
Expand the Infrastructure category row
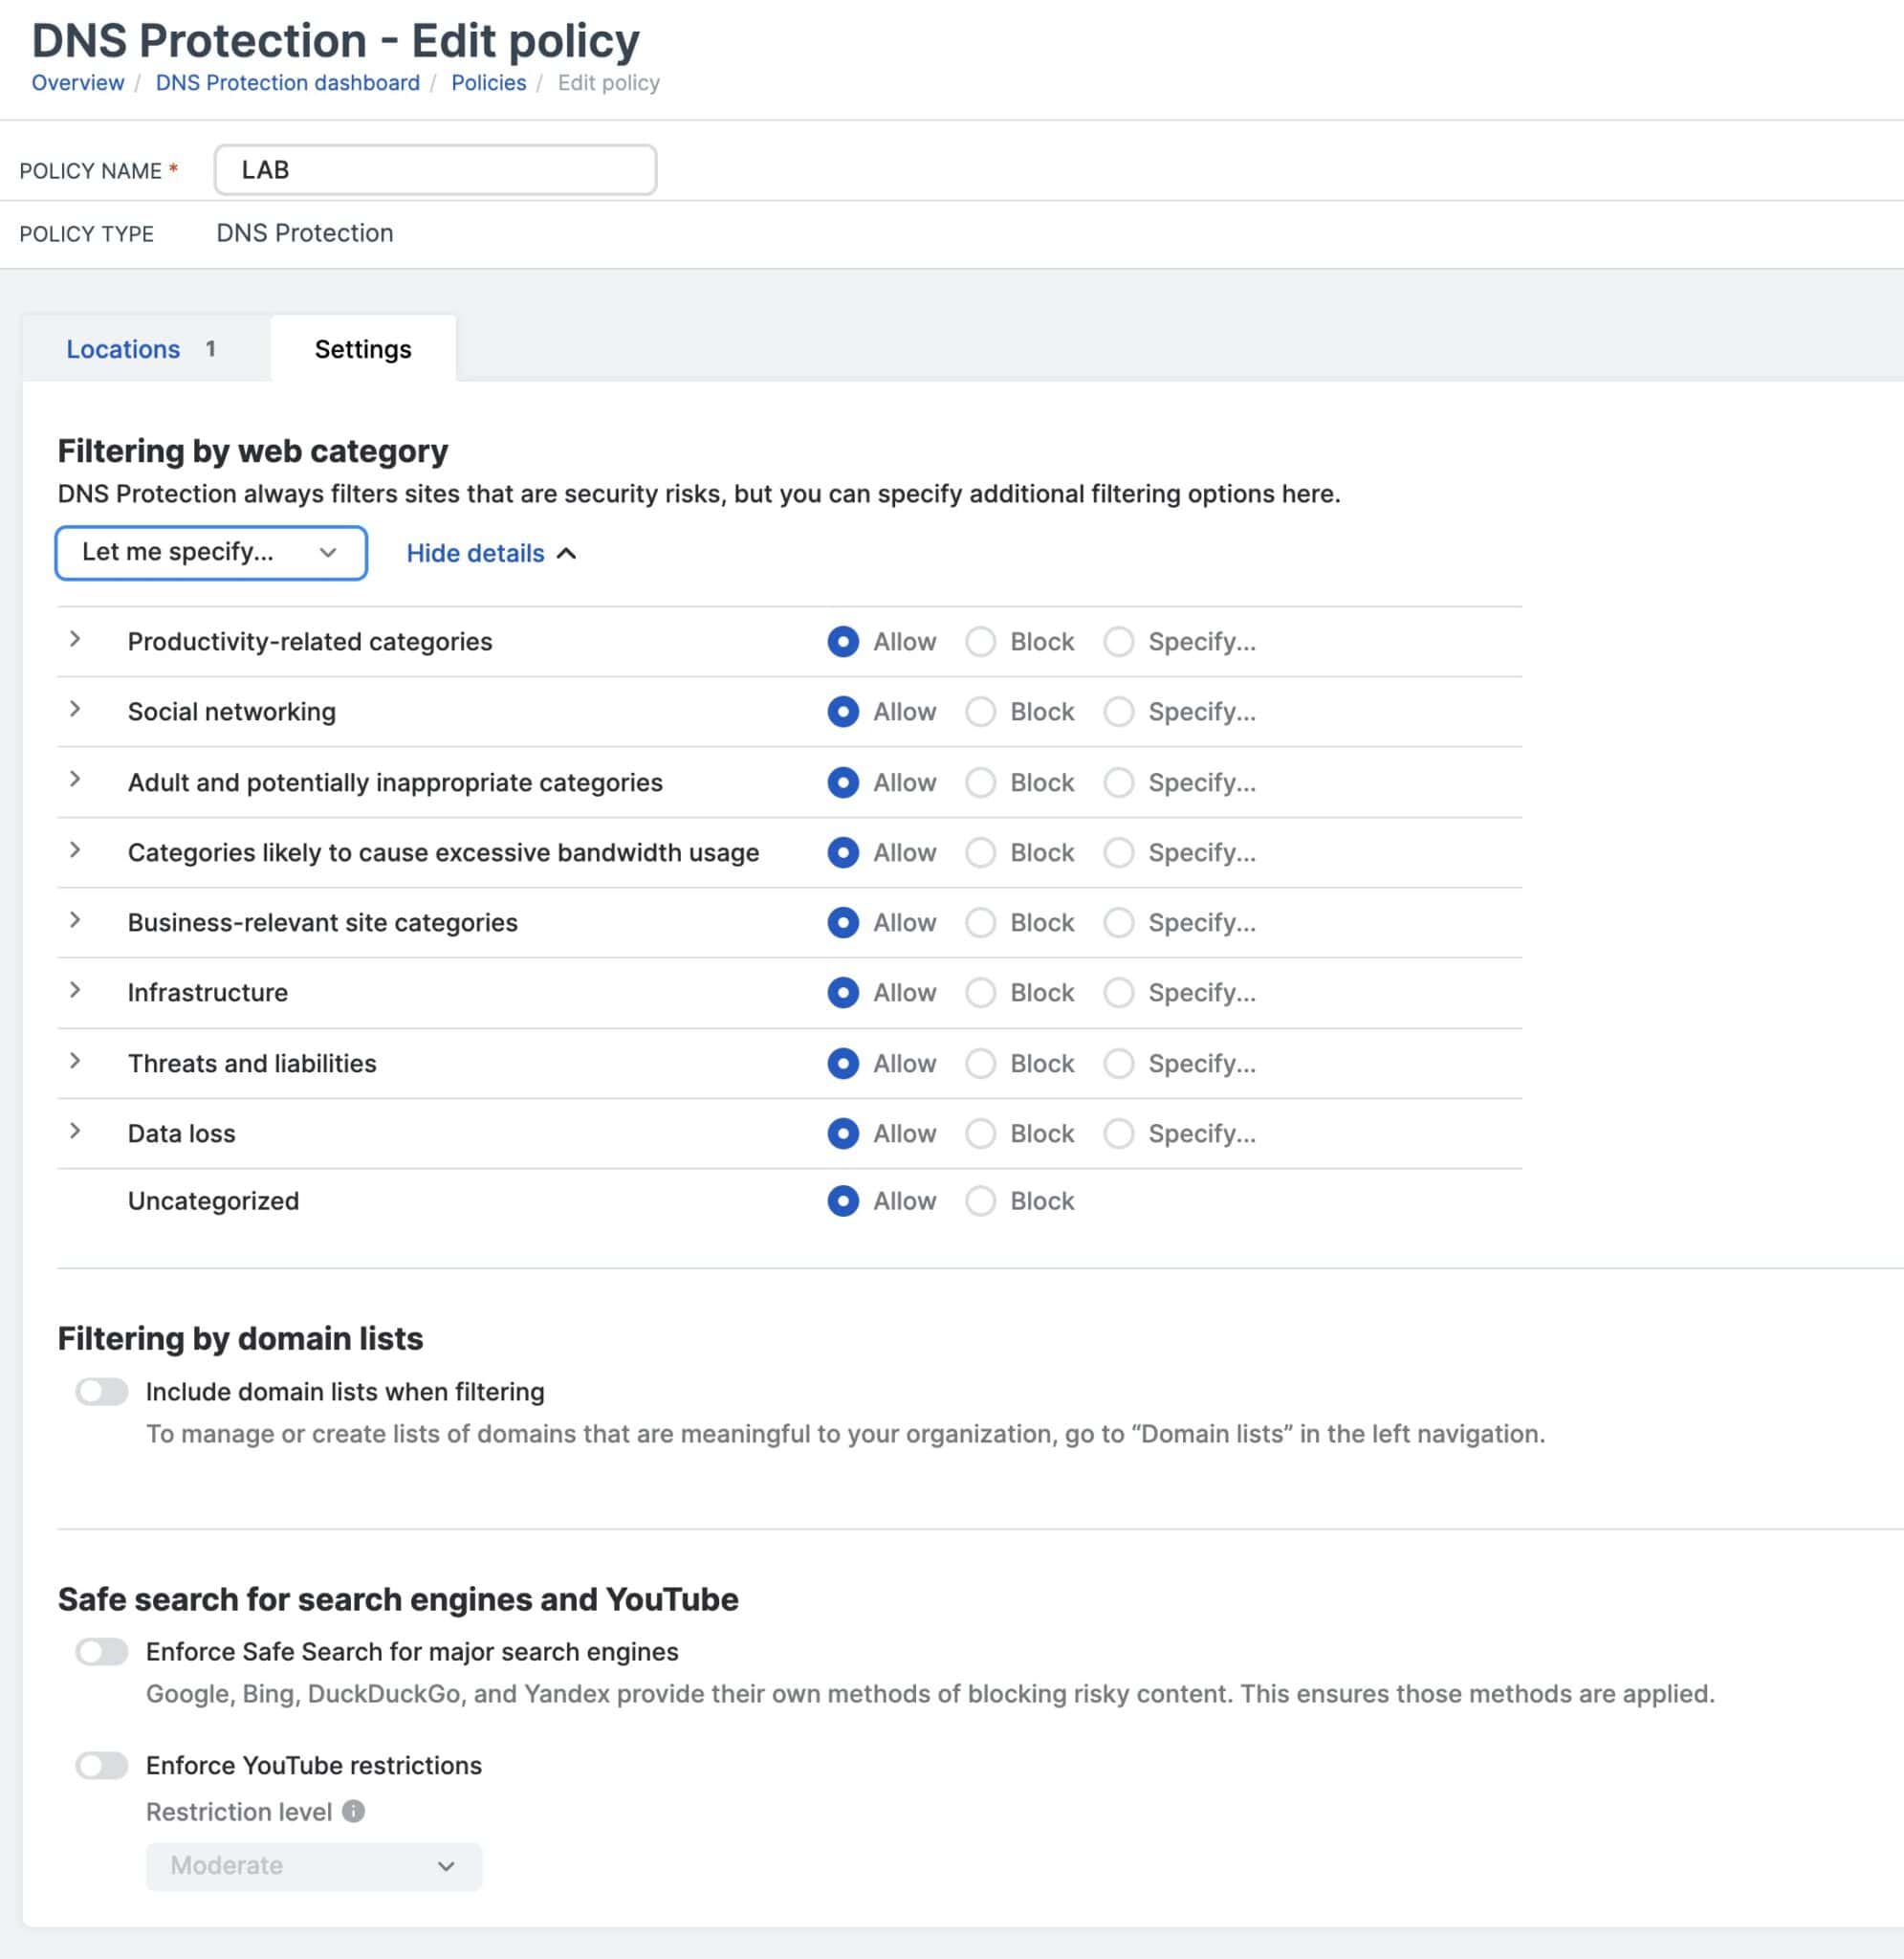pos(76,992)
